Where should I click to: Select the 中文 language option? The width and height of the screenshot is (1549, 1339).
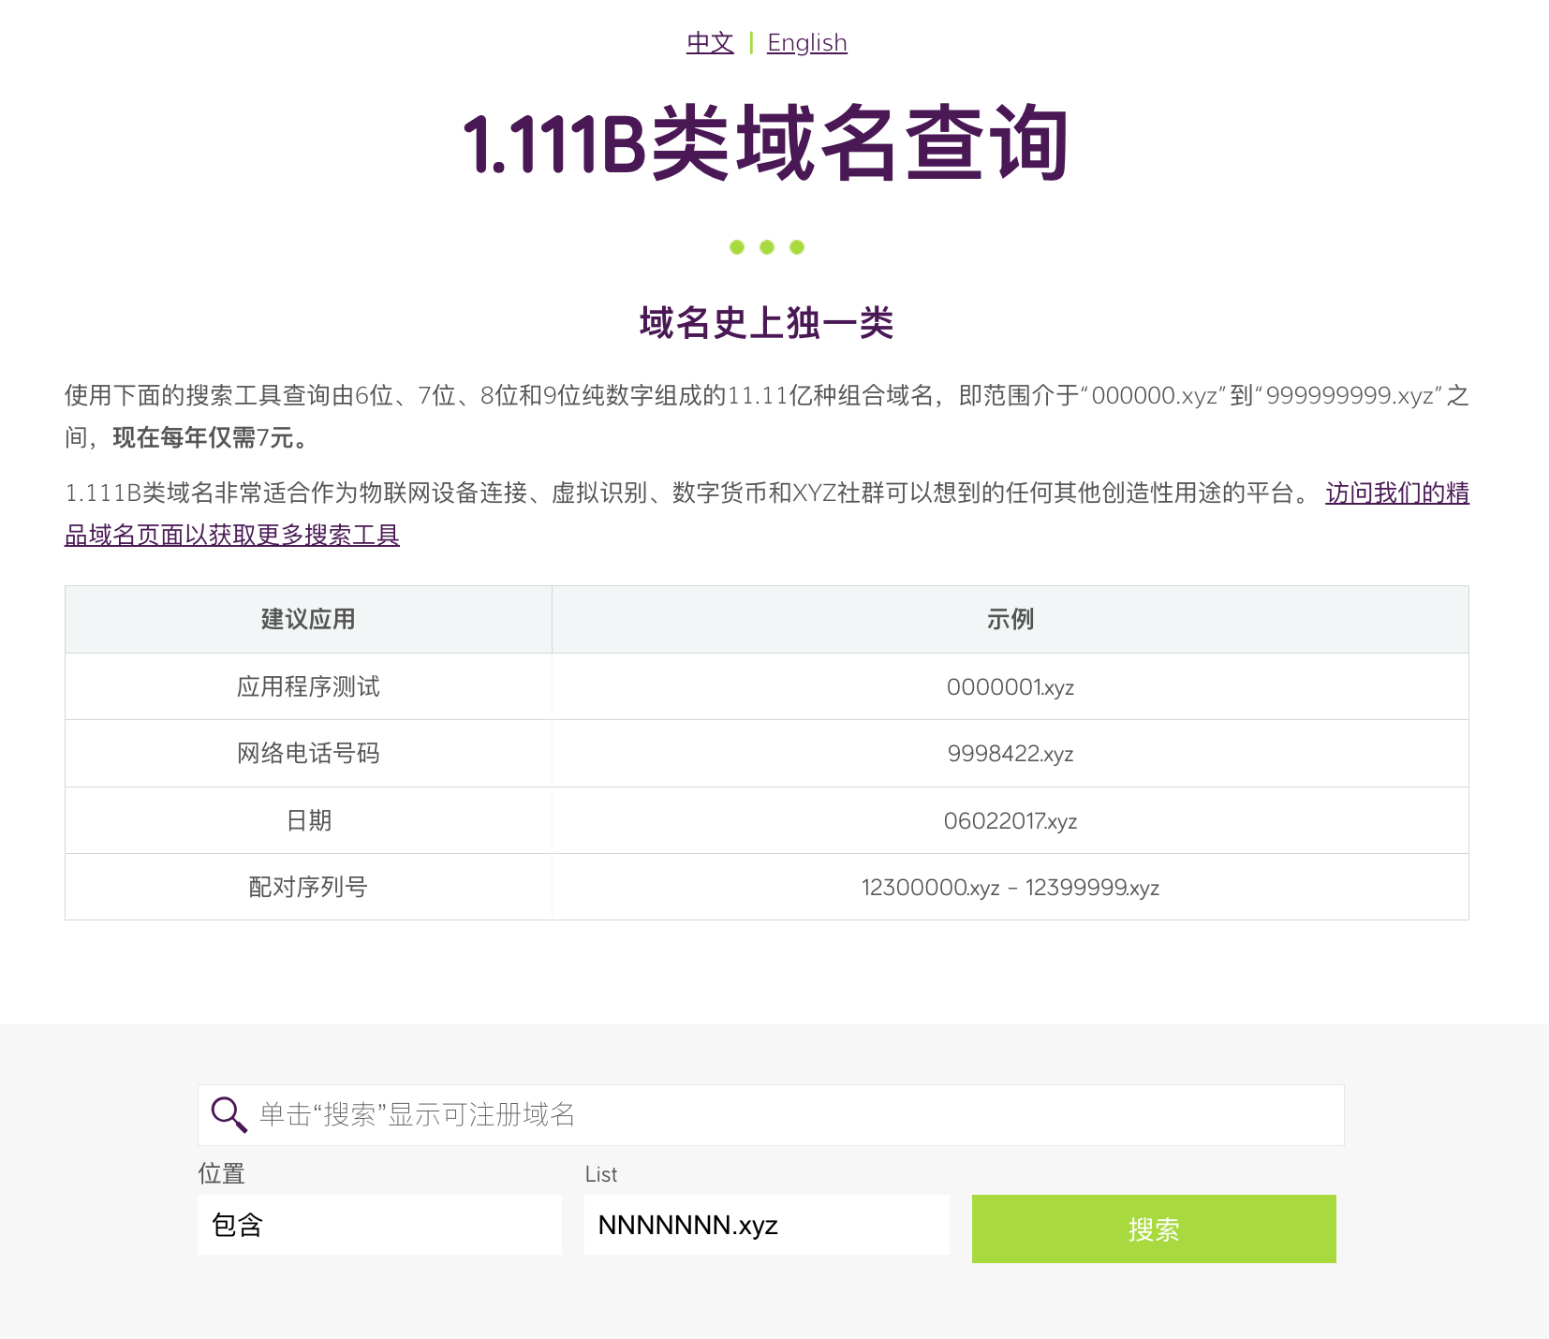709,42
